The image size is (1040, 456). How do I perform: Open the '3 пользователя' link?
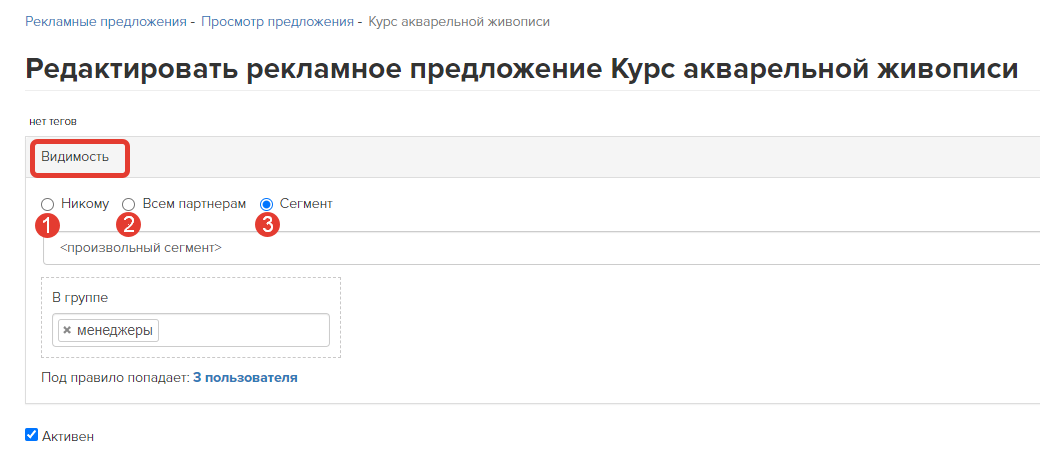(245, 378)
